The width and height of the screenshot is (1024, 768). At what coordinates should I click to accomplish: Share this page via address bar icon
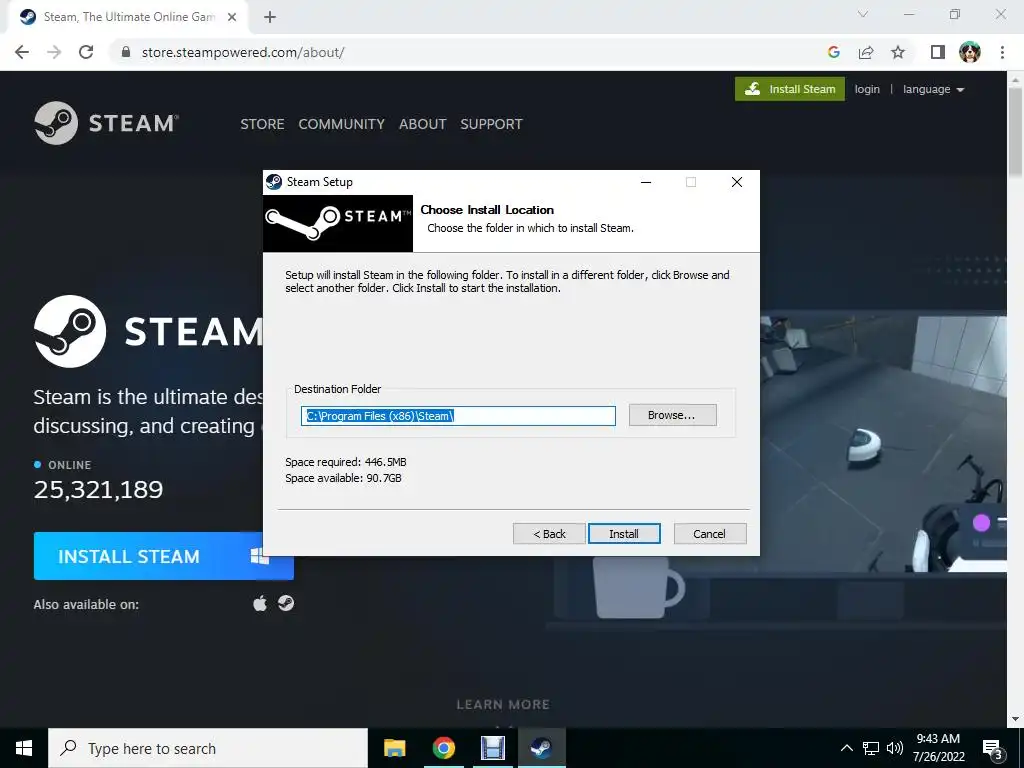pyautogui.click(x=866, y=52)
